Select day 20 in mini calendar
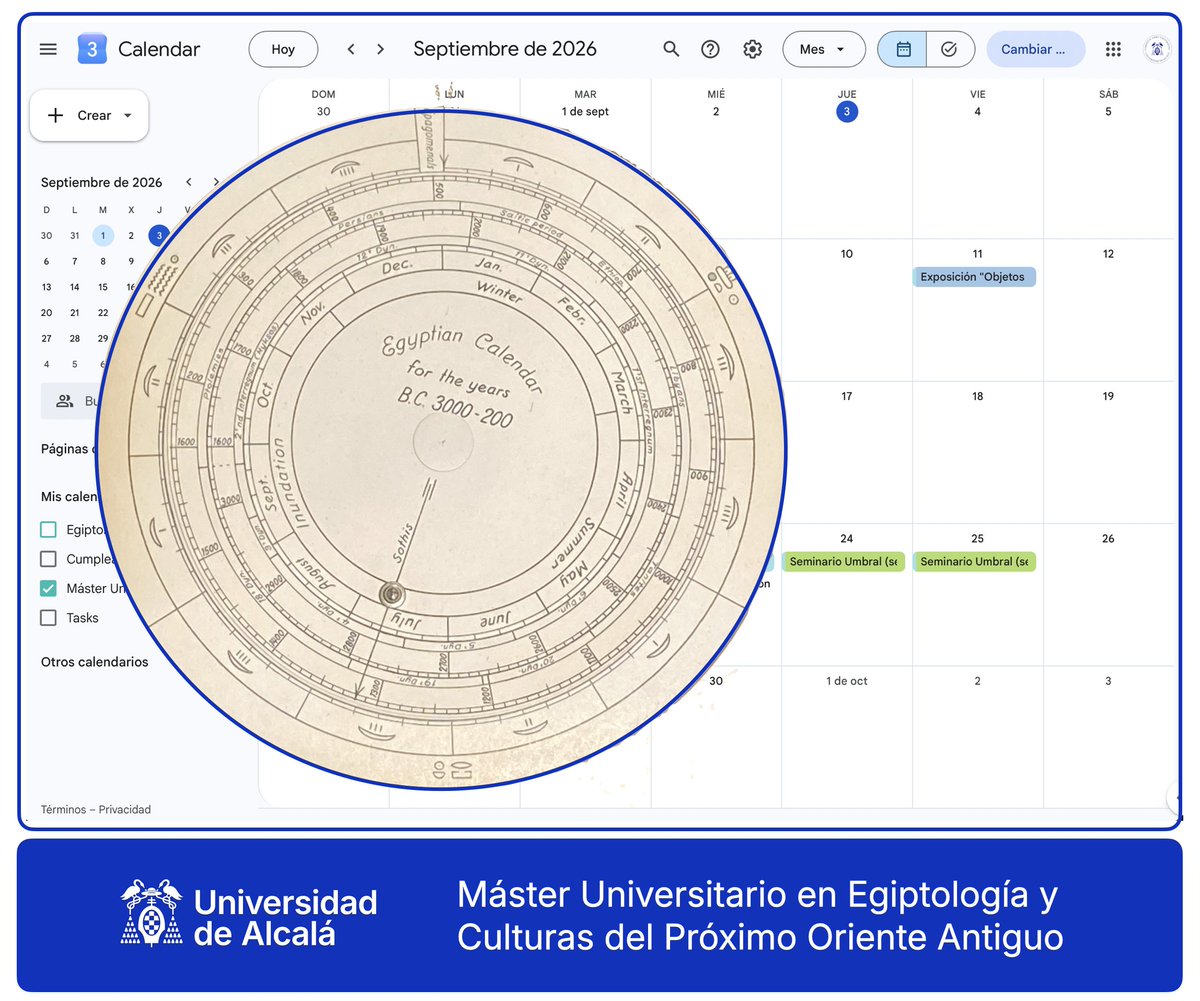 pos(46,313)
